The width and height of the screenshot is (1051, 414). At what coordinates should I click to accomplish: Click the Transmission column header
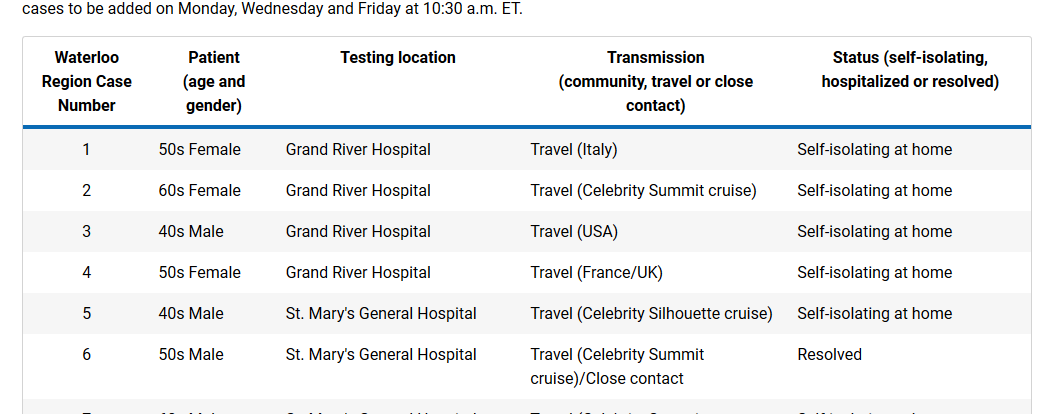[x=655, y=81]
